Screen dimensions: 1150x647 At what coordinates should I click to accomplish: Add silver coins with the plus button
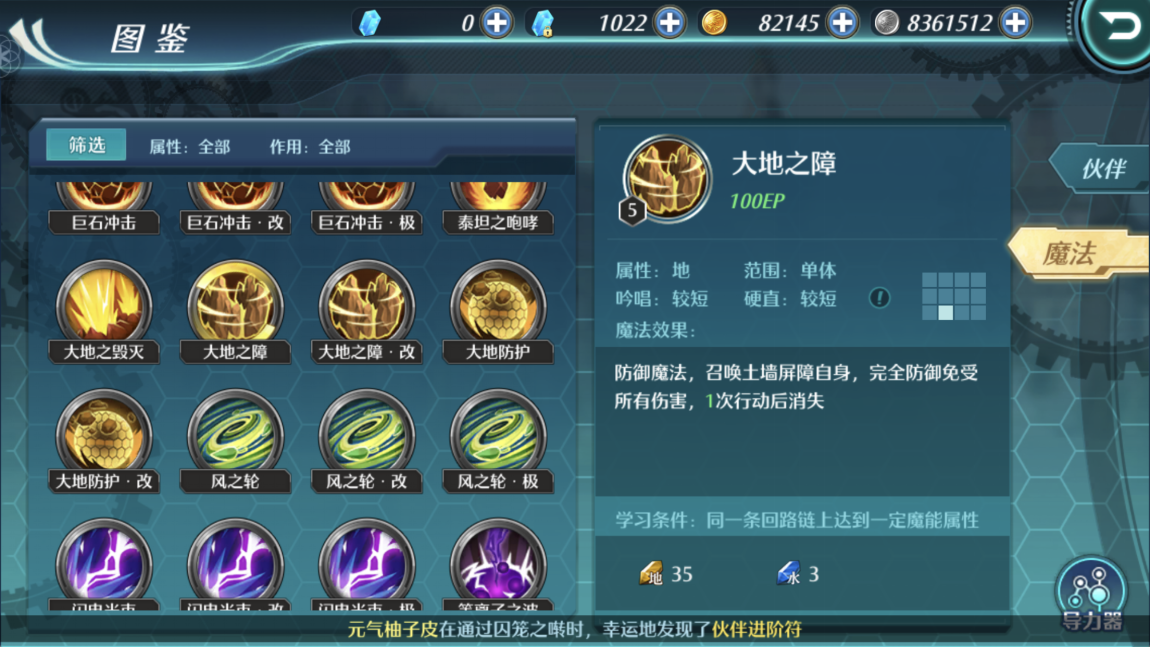1016,23
